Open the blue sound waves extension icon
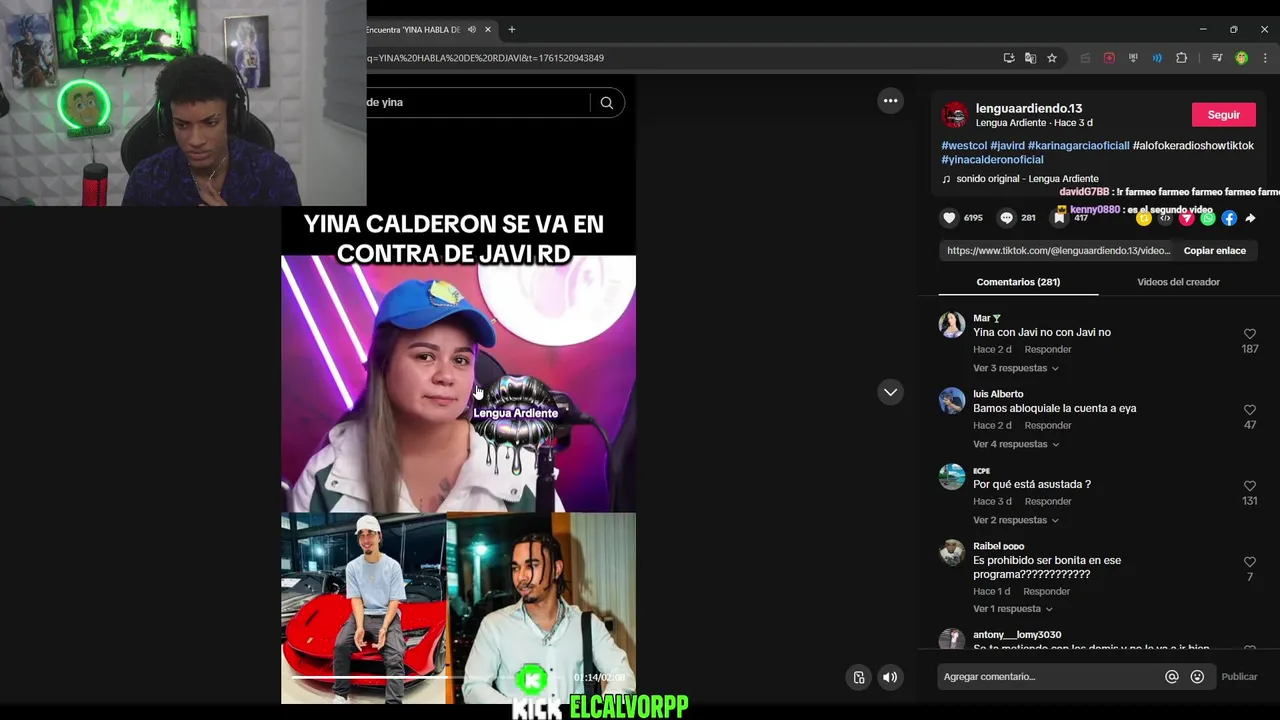 (1157, 58)
